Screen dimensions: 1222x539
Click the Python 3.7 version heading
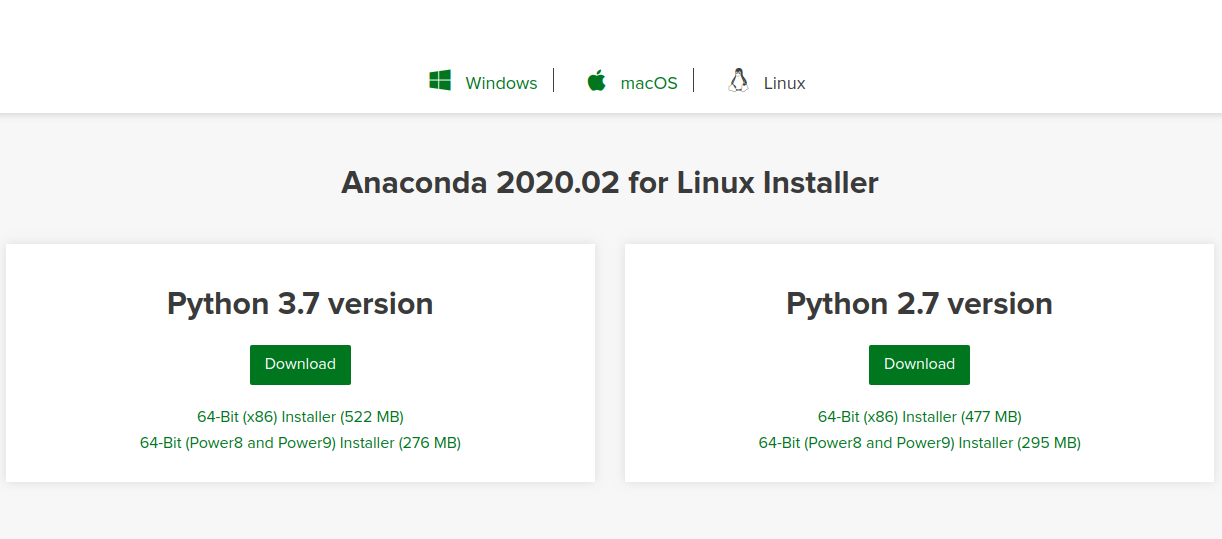click(x=300, y=303)
